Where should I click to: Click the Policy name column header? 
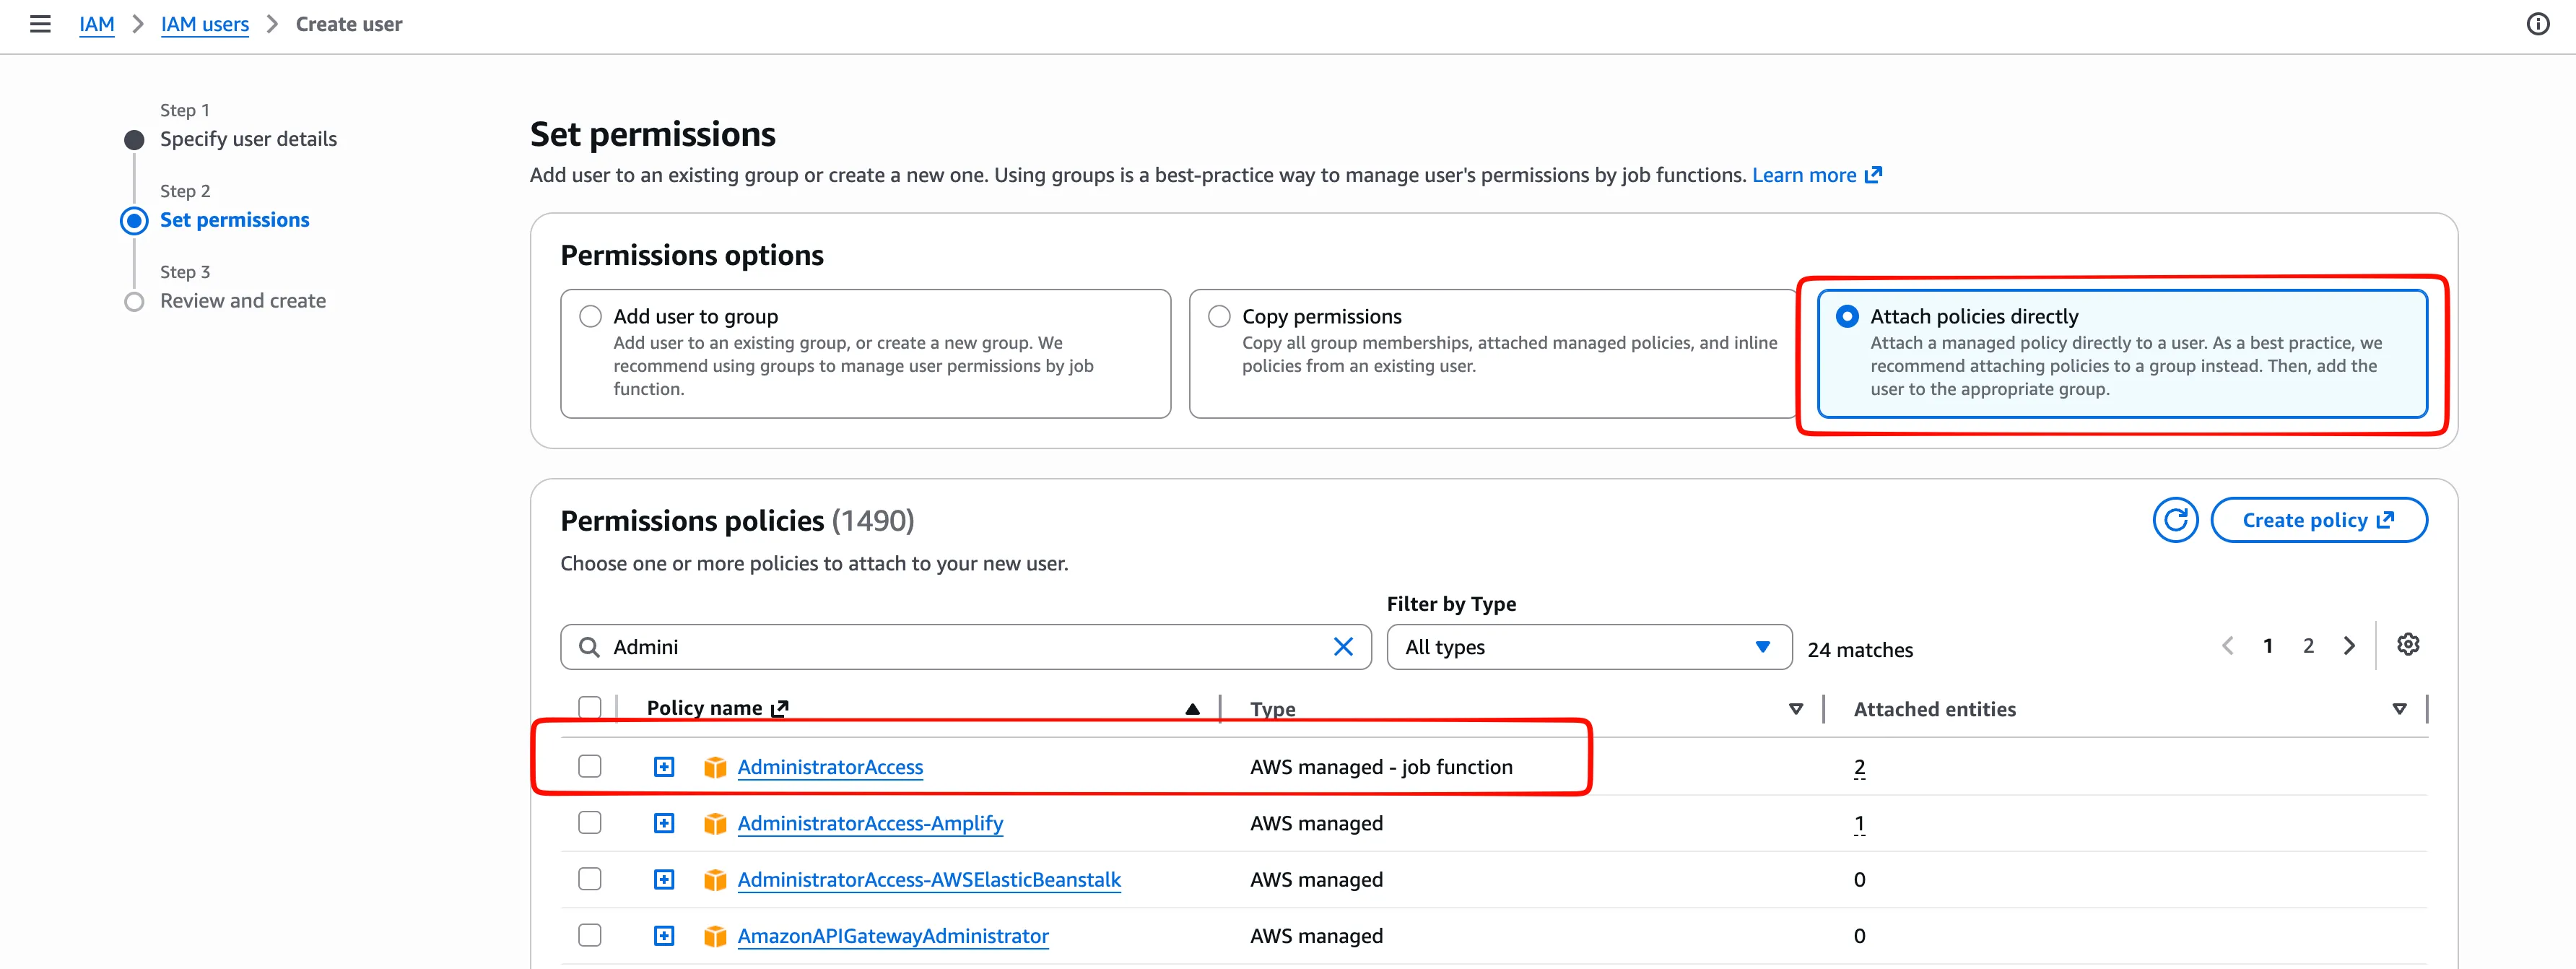click(x=704, y=708)
